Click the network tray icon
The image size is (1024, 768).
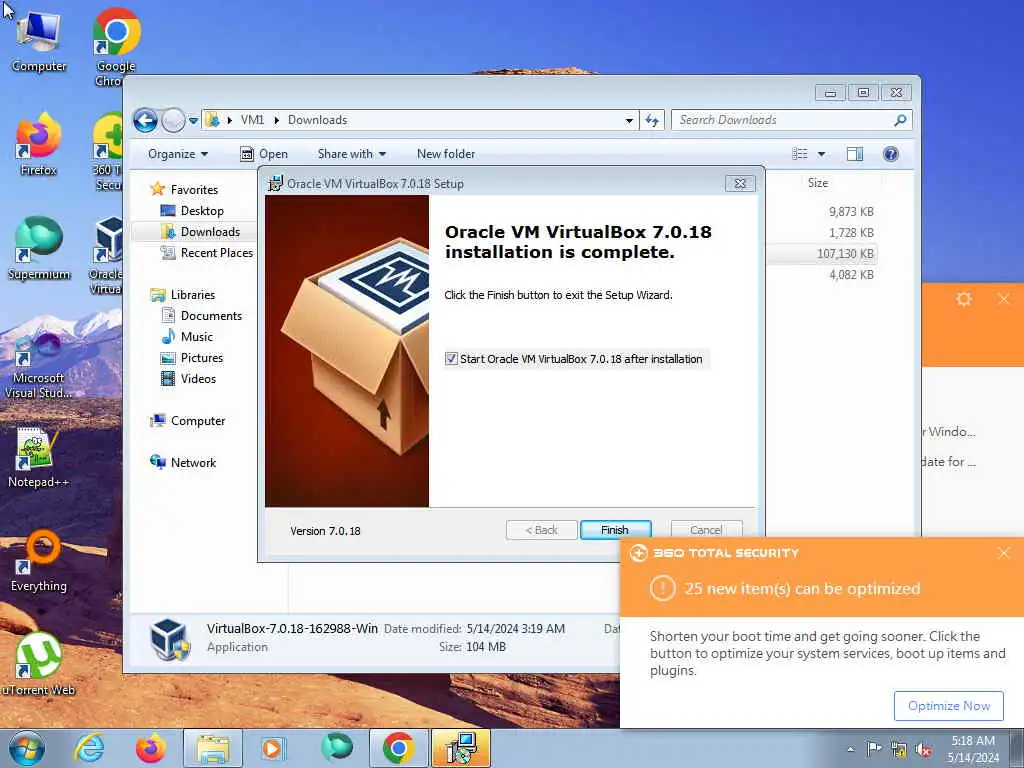pyautogui.click(x=899, y=749)
